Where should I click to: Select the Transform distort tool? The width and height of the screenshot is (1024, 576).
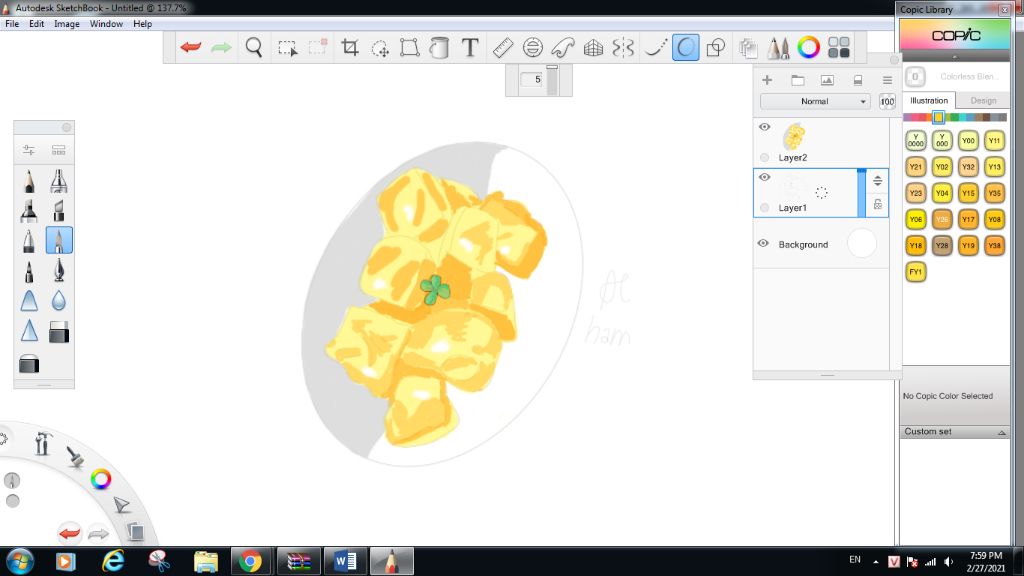pyautogui.click(x=409, y=47)
